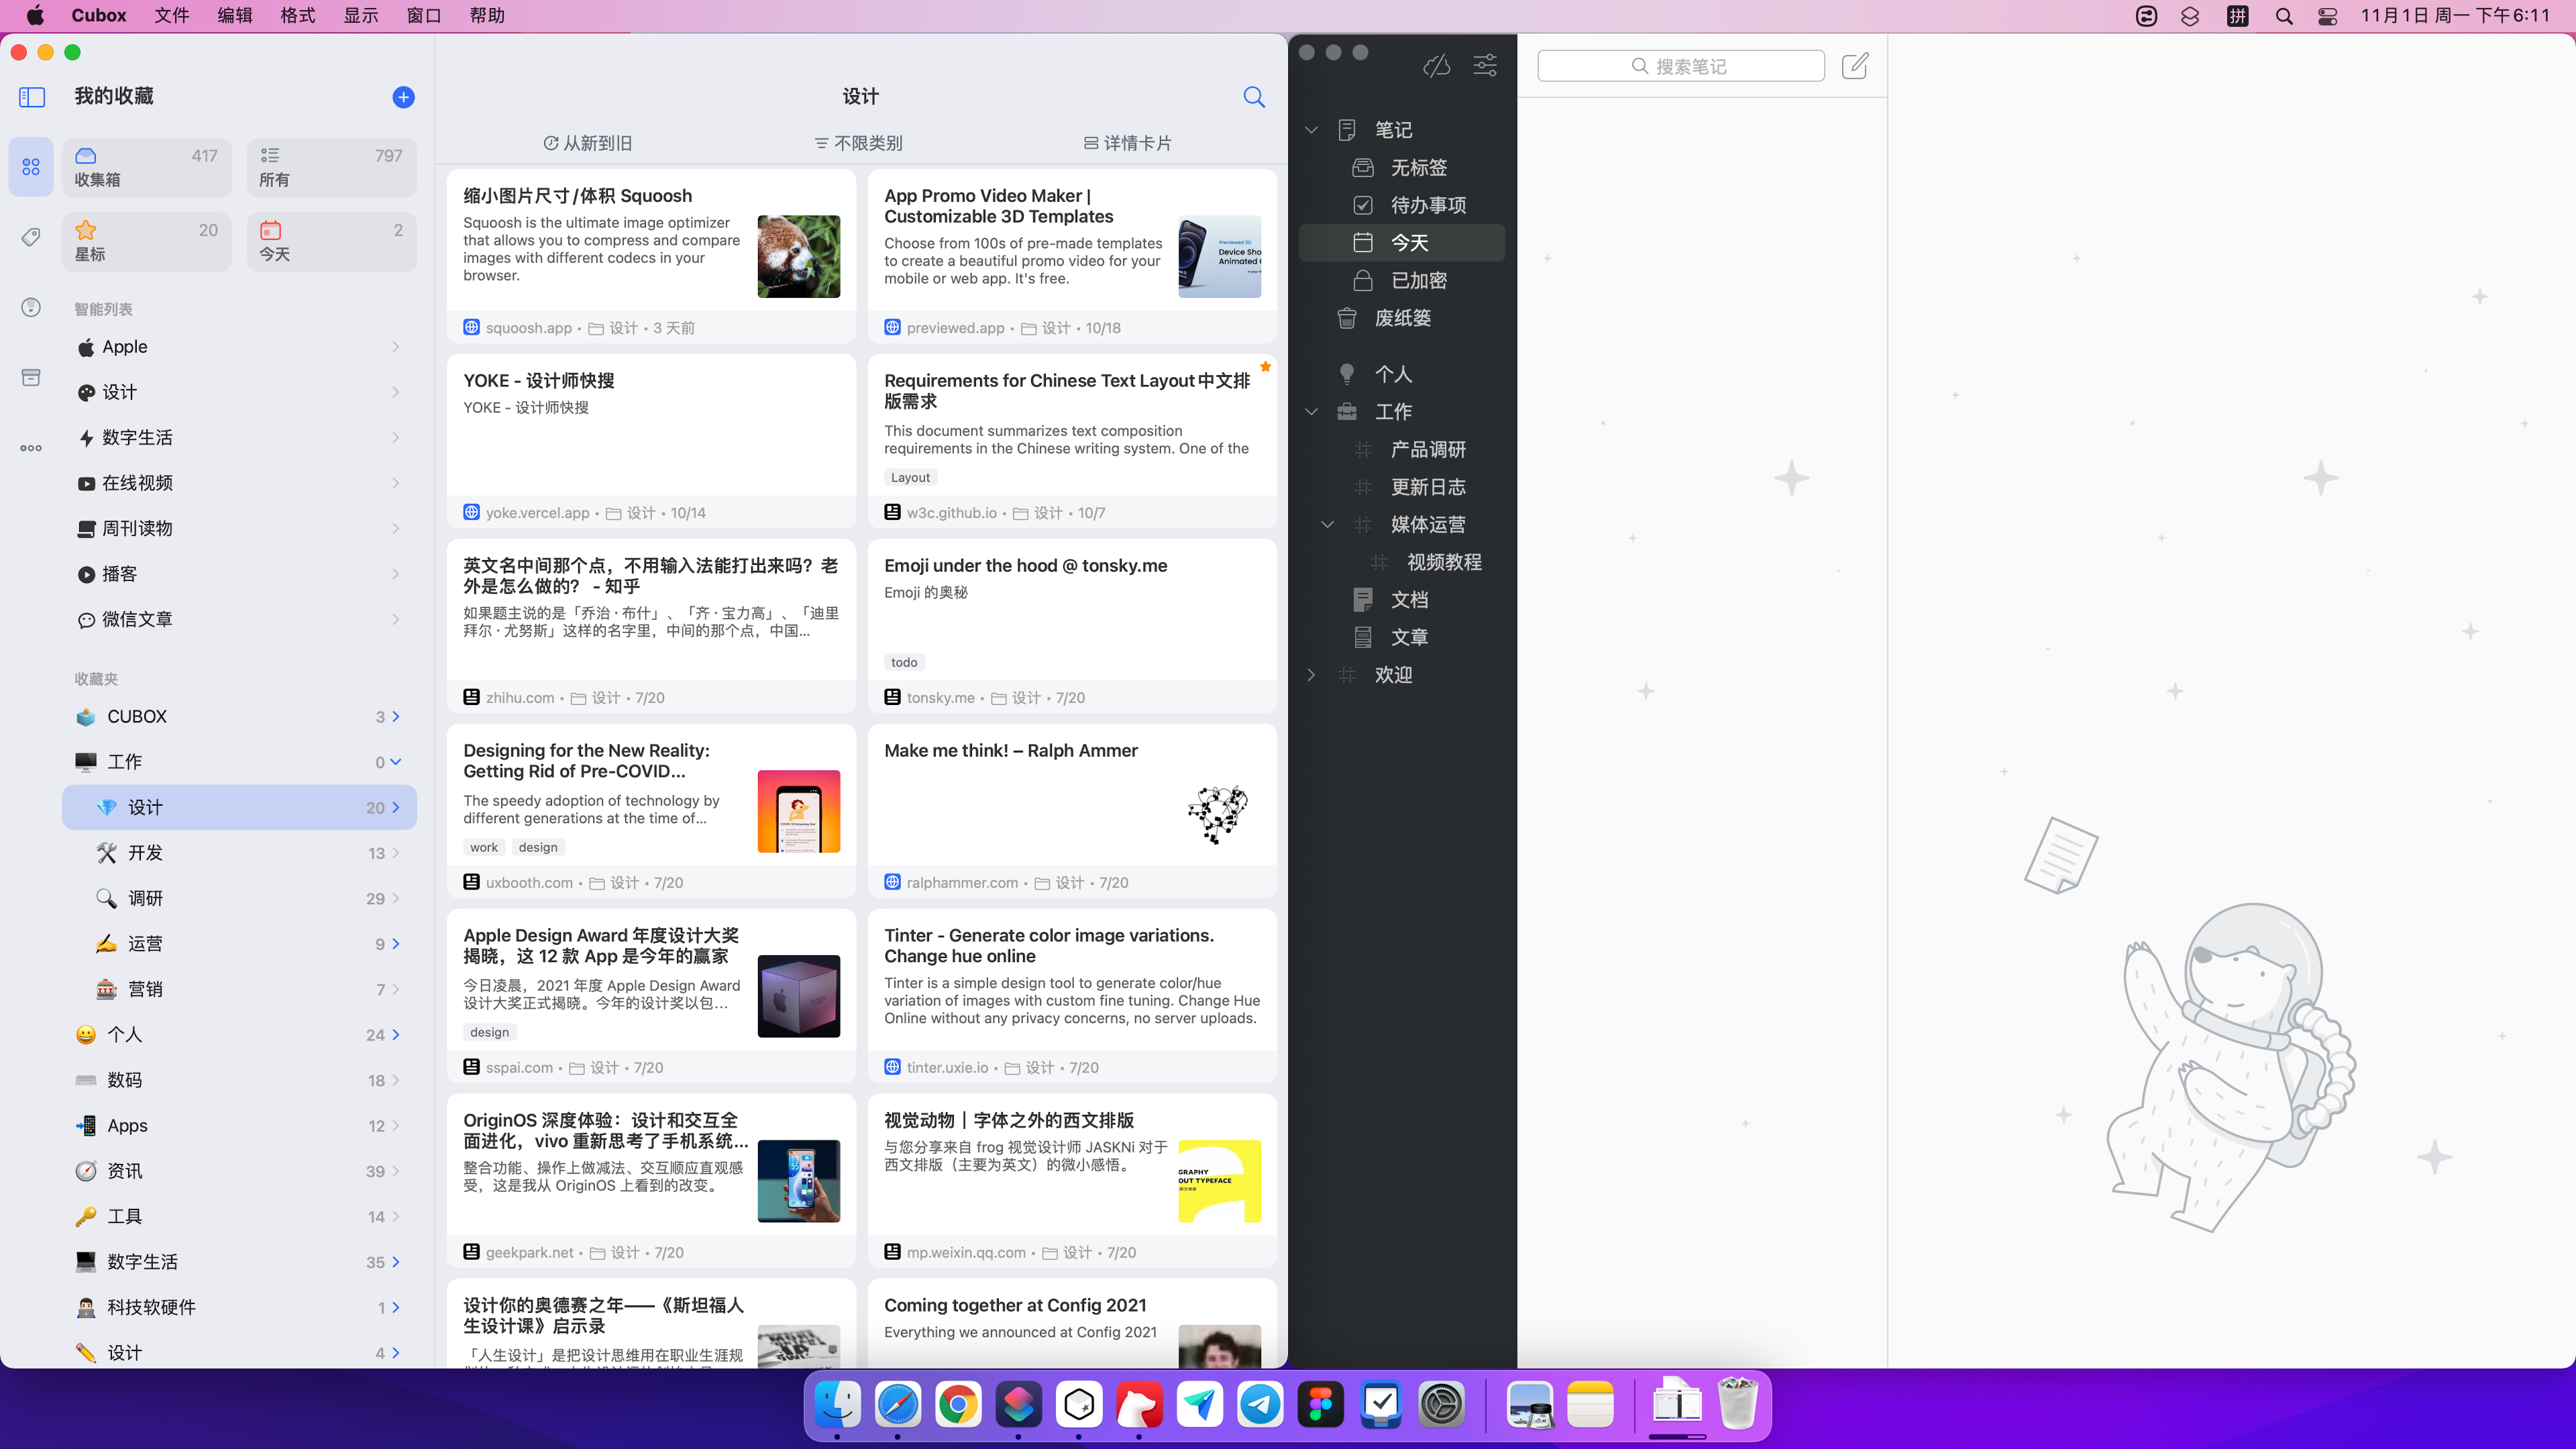Open the Trash in the Dock
2576x1449 pixels.
[x=1738, y=1404]
